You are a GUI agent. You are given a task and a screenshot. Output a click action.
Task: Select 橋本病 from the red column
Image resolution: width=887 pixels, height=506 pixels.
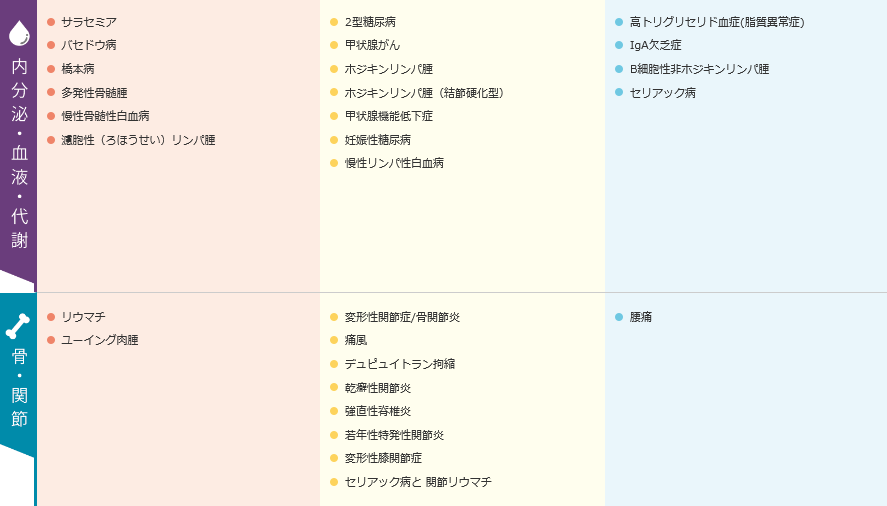click(78, 69)
